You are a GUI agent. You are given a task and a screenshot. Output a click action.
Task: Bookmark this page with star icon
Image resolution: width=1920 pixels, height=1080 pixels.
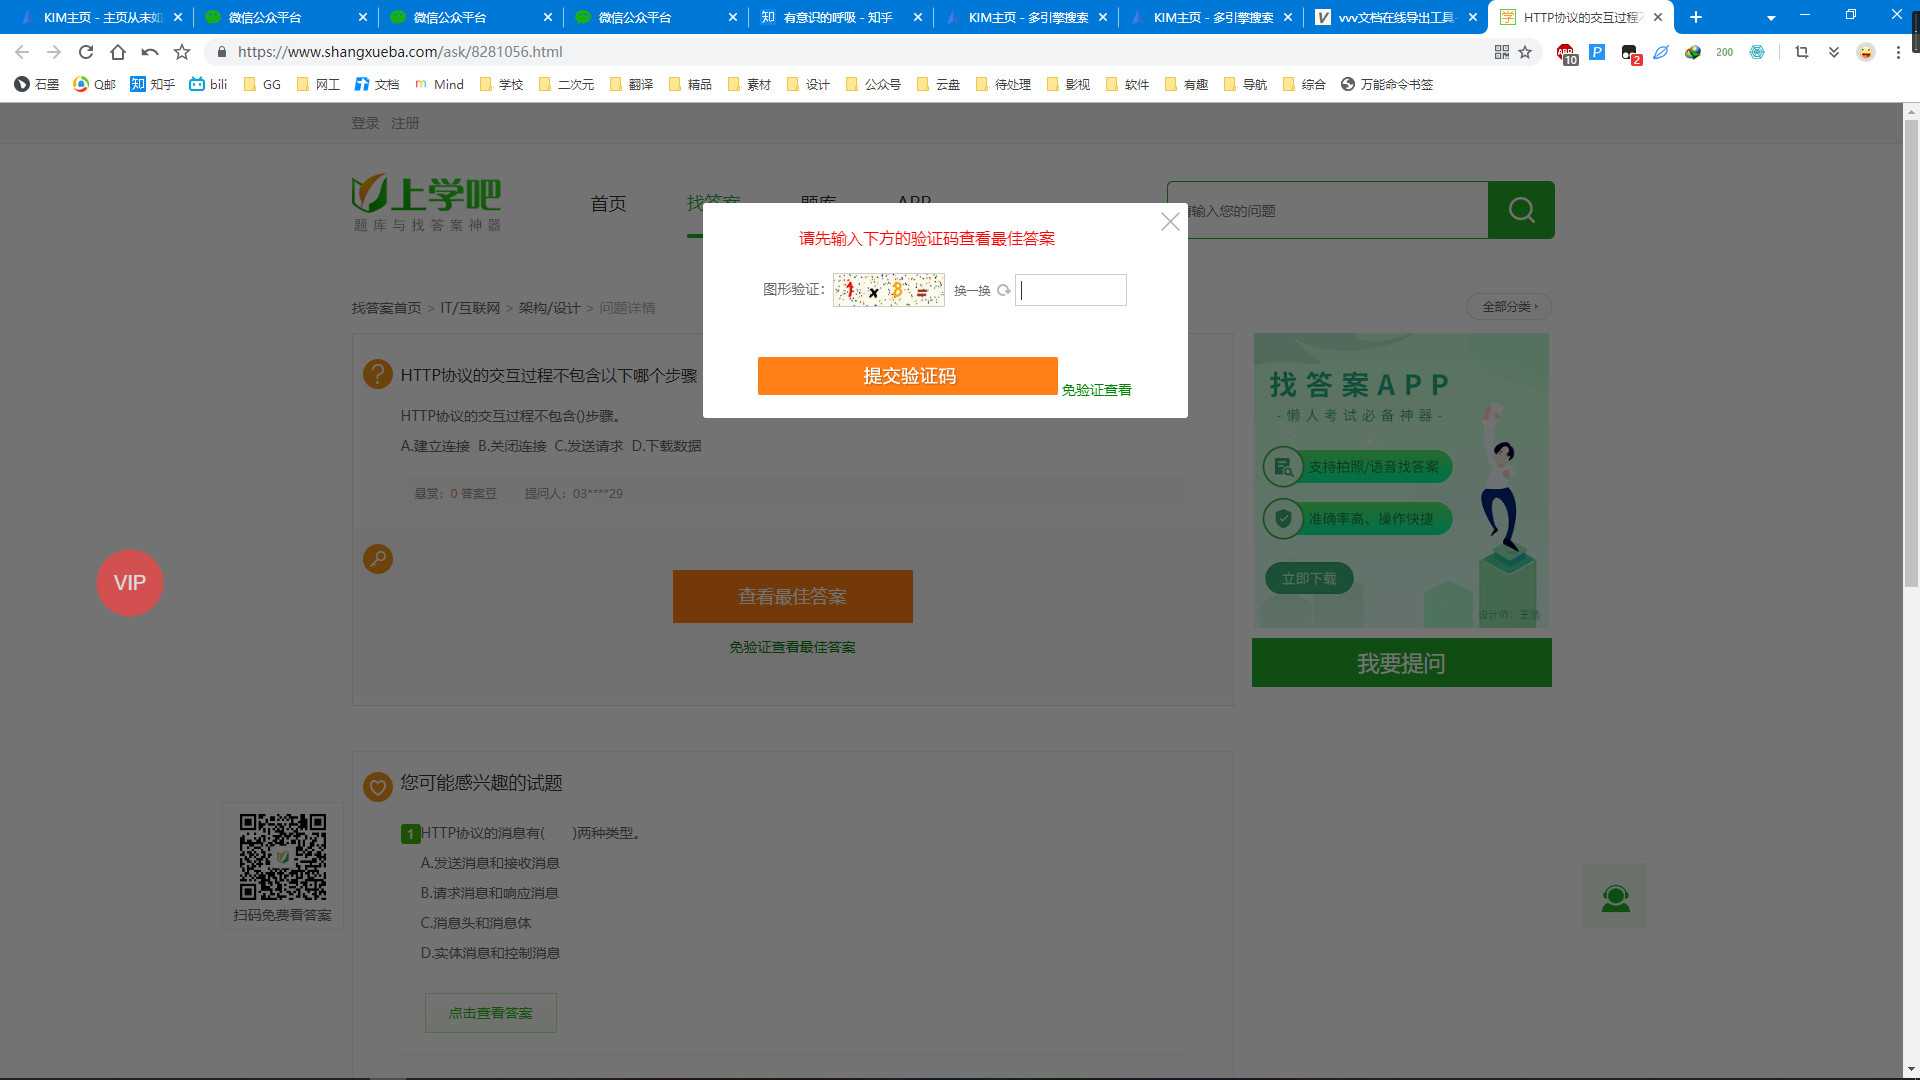1525,52
